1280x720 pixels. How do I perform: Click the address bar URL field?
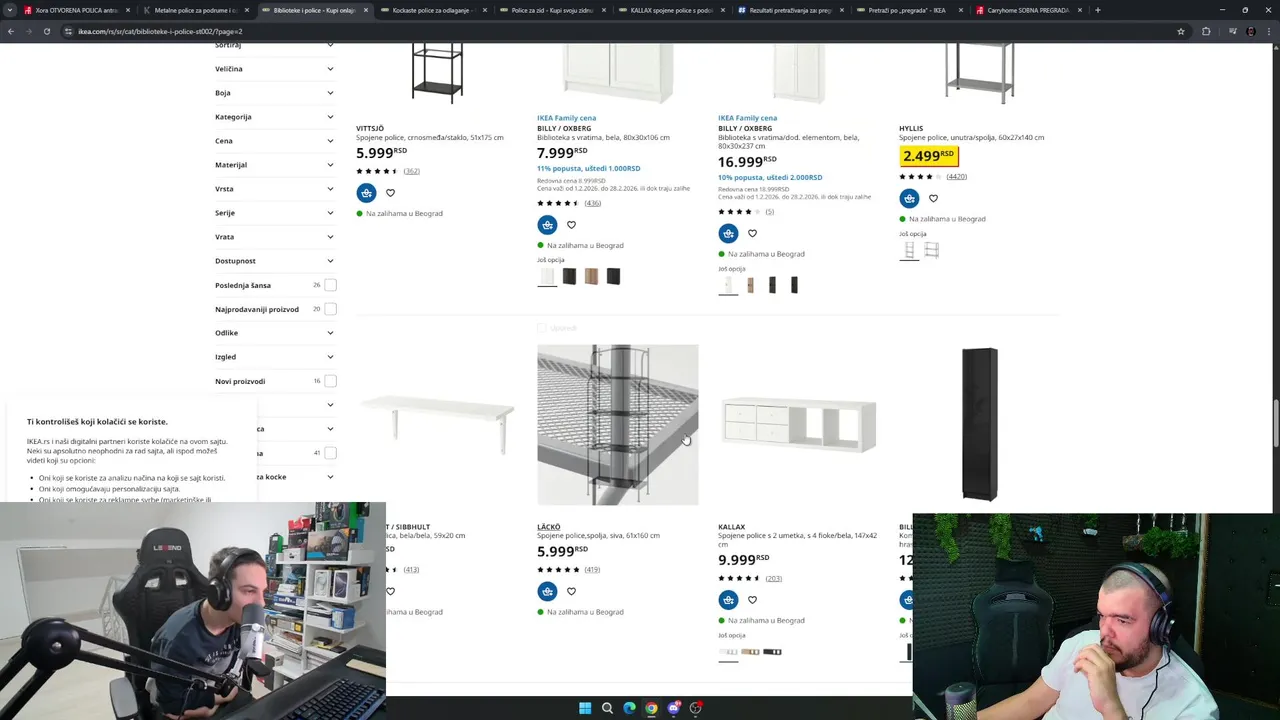click(x=620, y=31)
